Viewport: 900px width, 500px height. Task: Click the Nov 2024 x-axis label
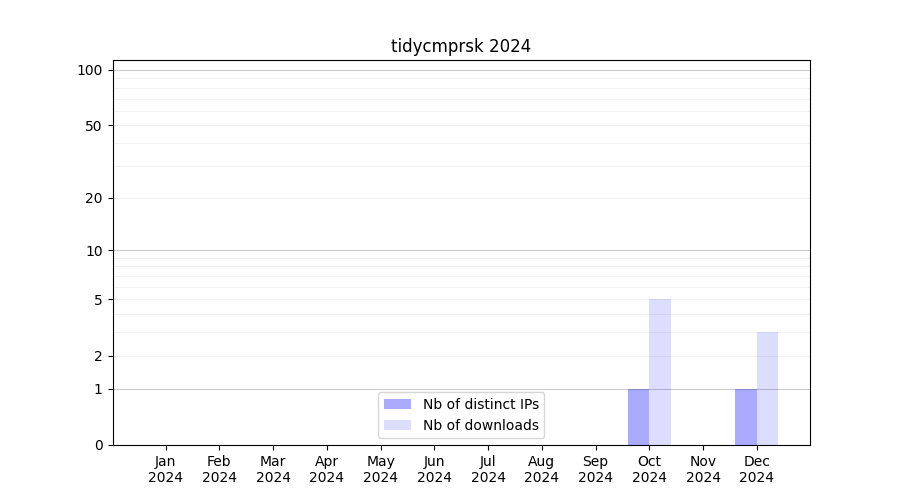(x=703, y=469)
